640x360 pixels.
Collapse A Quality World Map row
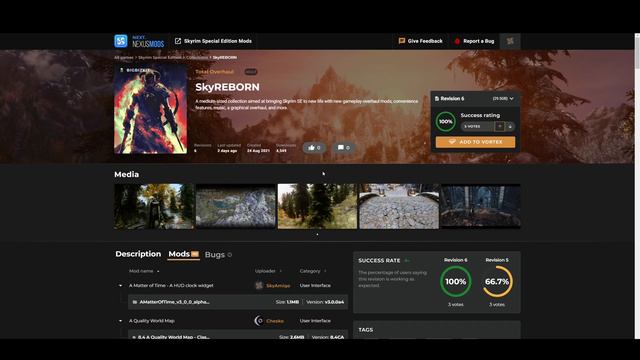120,321
